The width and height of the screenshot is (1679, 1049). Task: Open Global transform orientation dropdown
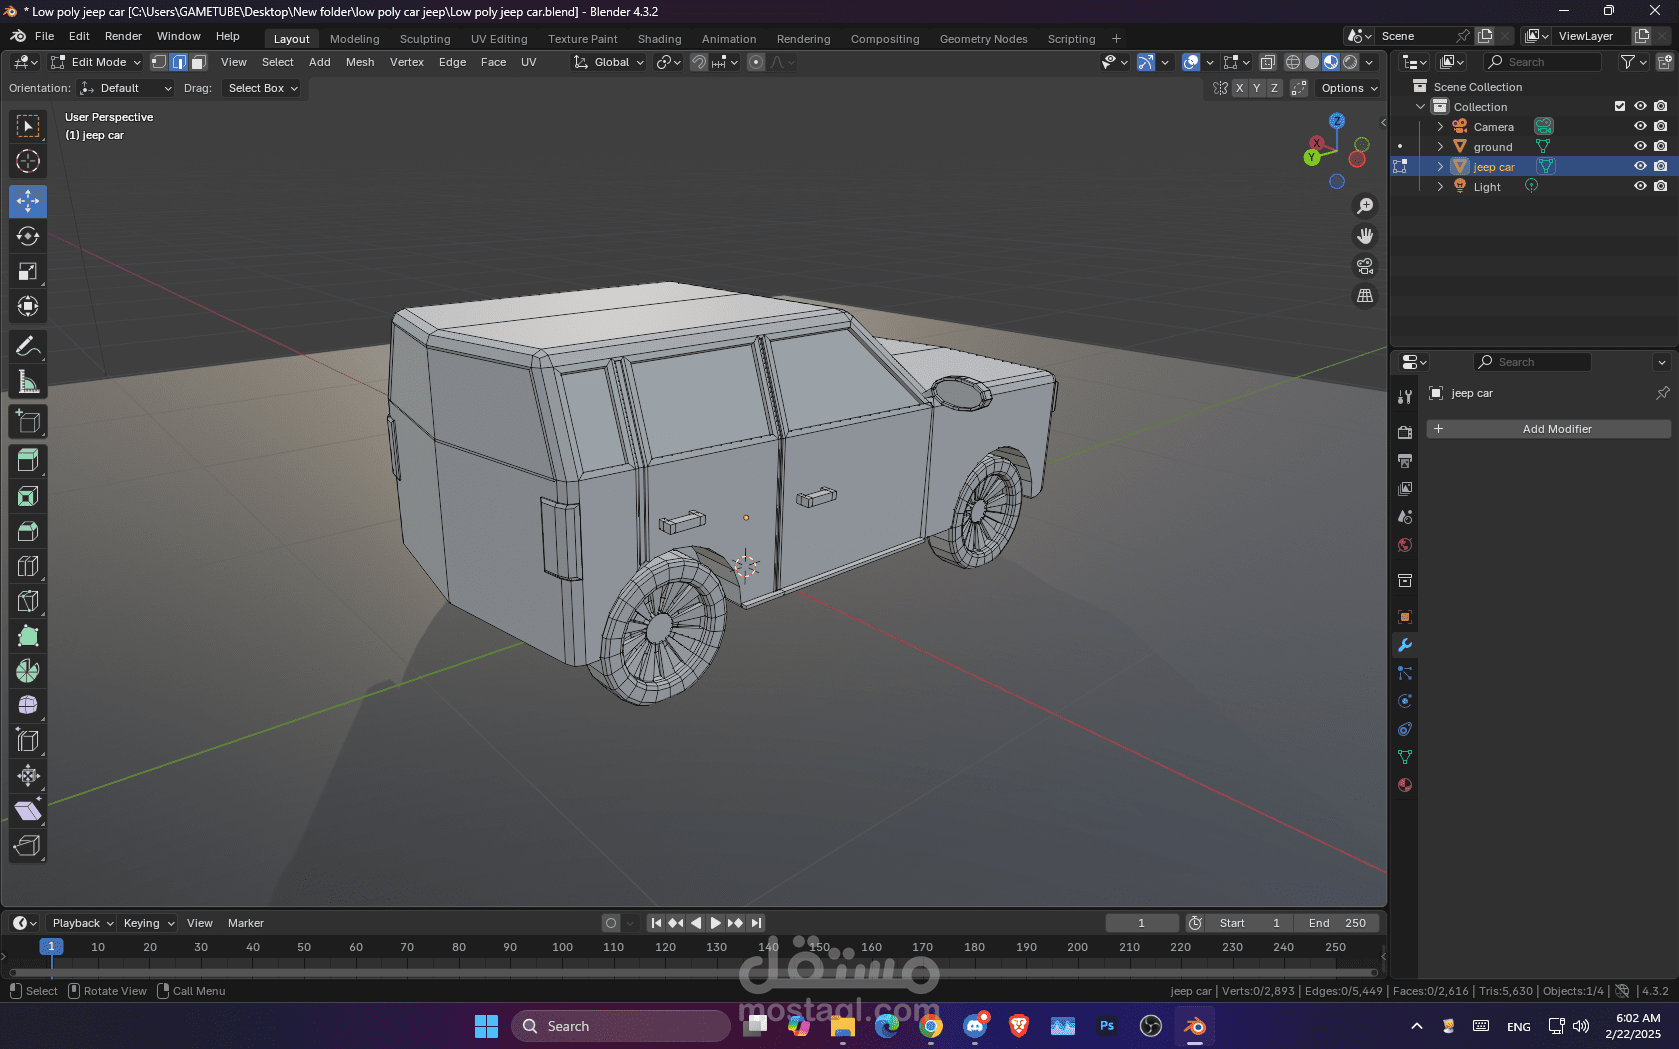[609, 62]
